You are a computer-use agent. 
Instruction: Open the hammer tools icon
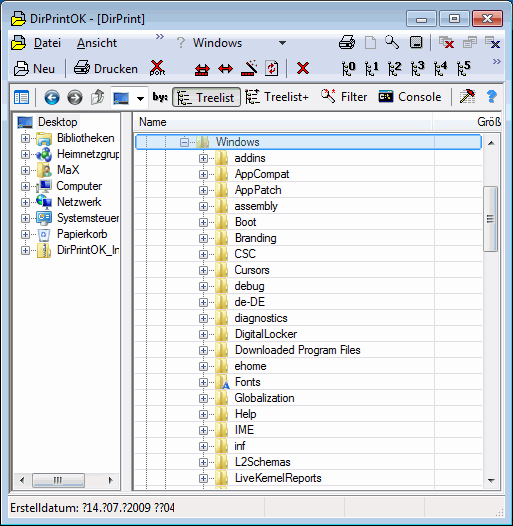(x=467, y=97)
